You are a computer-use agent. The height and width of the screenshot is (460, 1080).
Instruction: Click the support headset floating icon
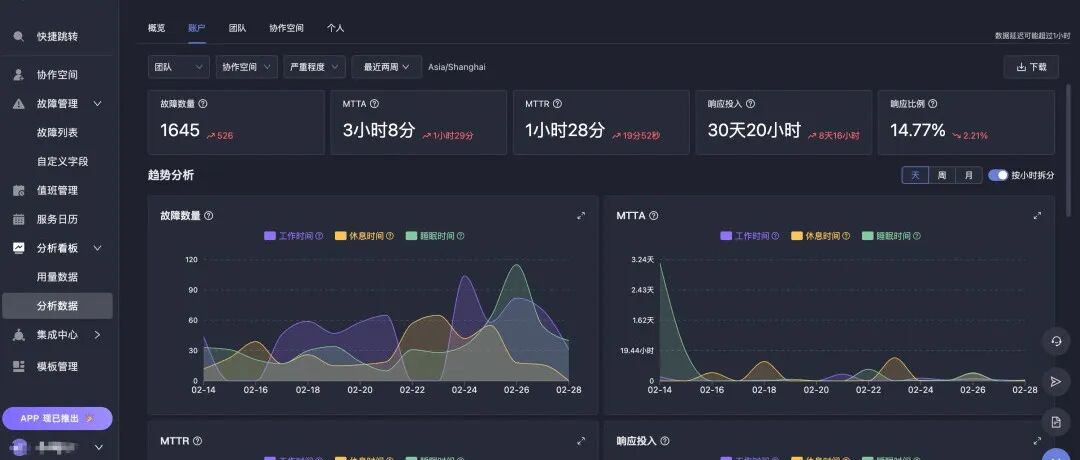pyautogui.click(x=1055, y=342)
